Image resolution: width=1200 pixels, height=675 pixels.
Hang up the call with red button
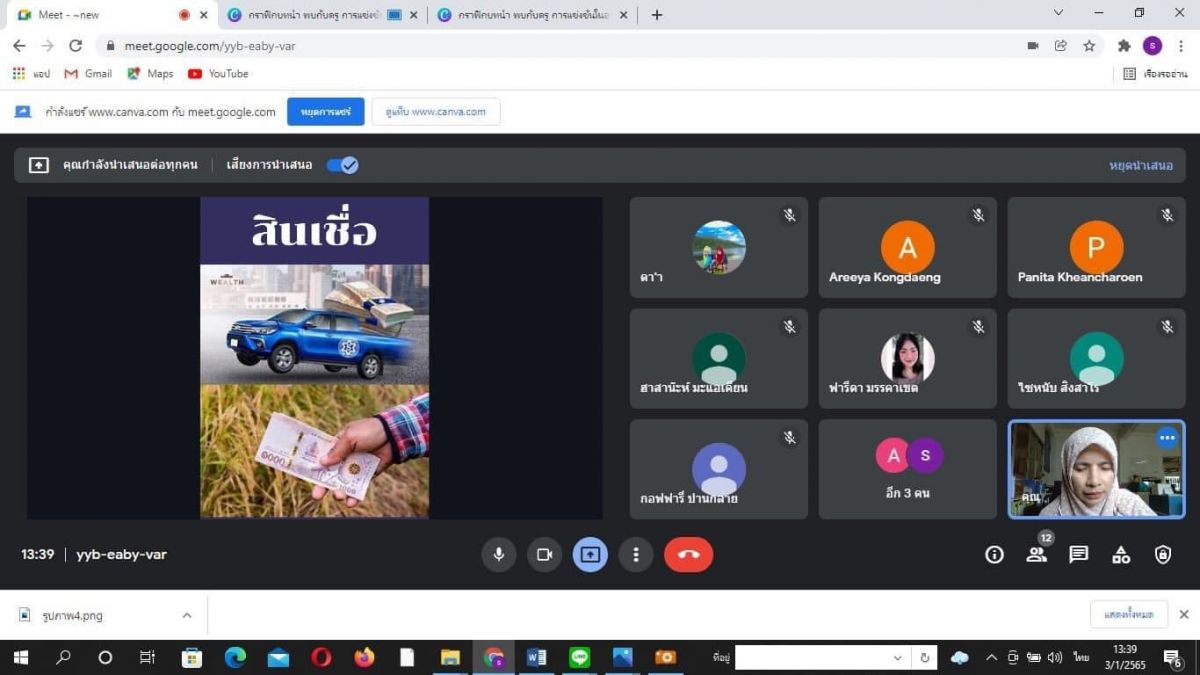click(688, 554)
